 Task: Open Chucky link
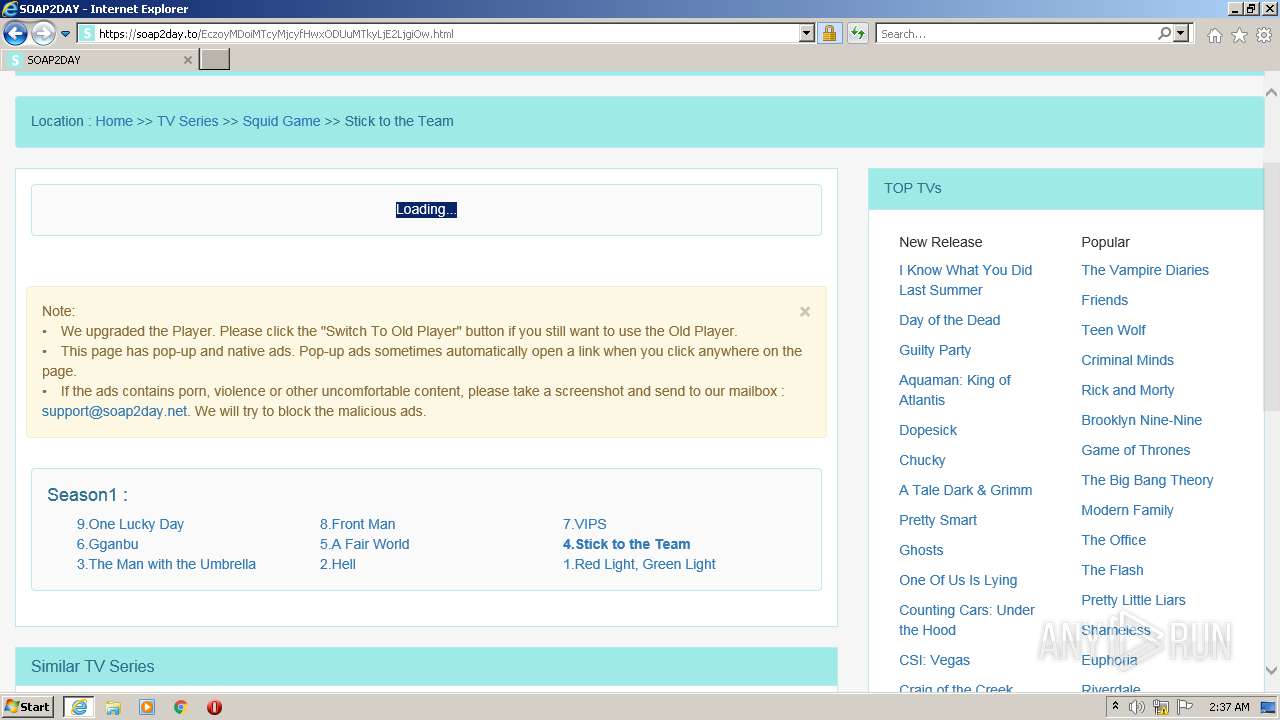[x=922, y=460]
